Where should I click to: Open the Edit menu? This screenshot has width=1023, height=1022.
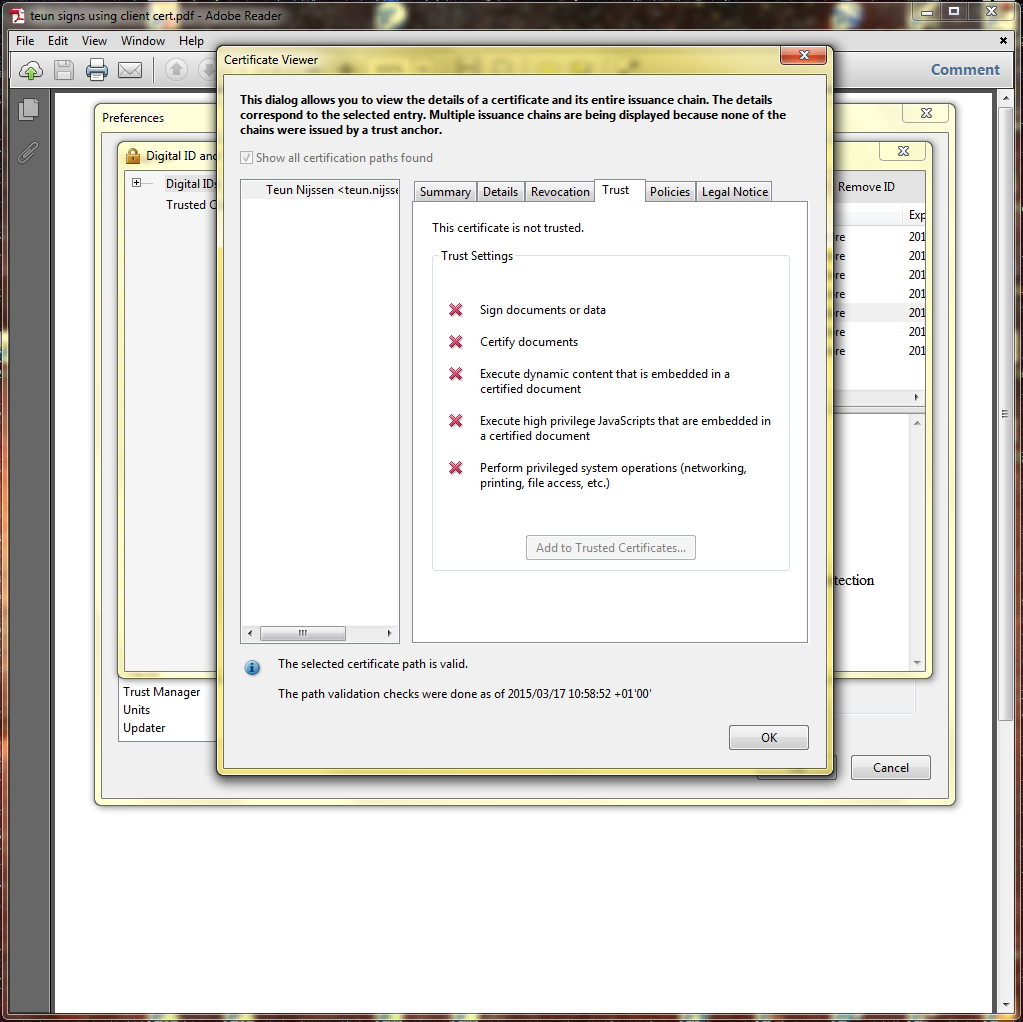coord(58,41)
